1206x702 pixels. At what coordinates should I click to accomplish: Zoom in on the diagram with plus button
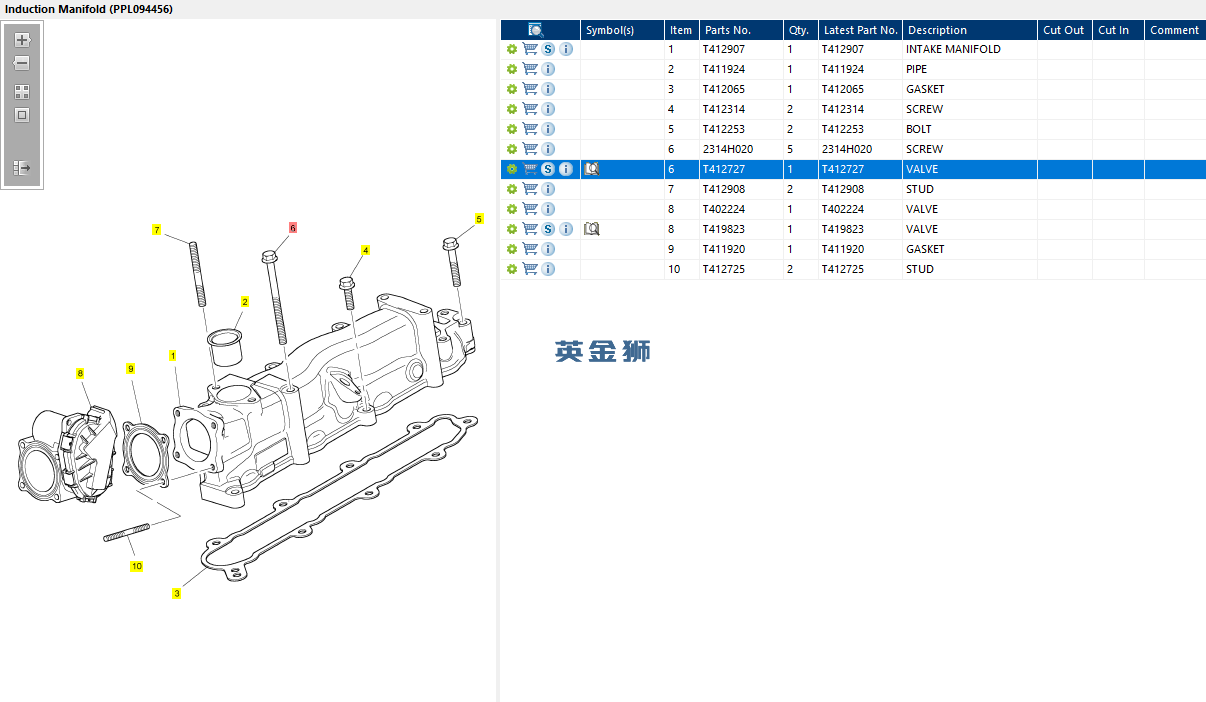click(x=22, y=41)
